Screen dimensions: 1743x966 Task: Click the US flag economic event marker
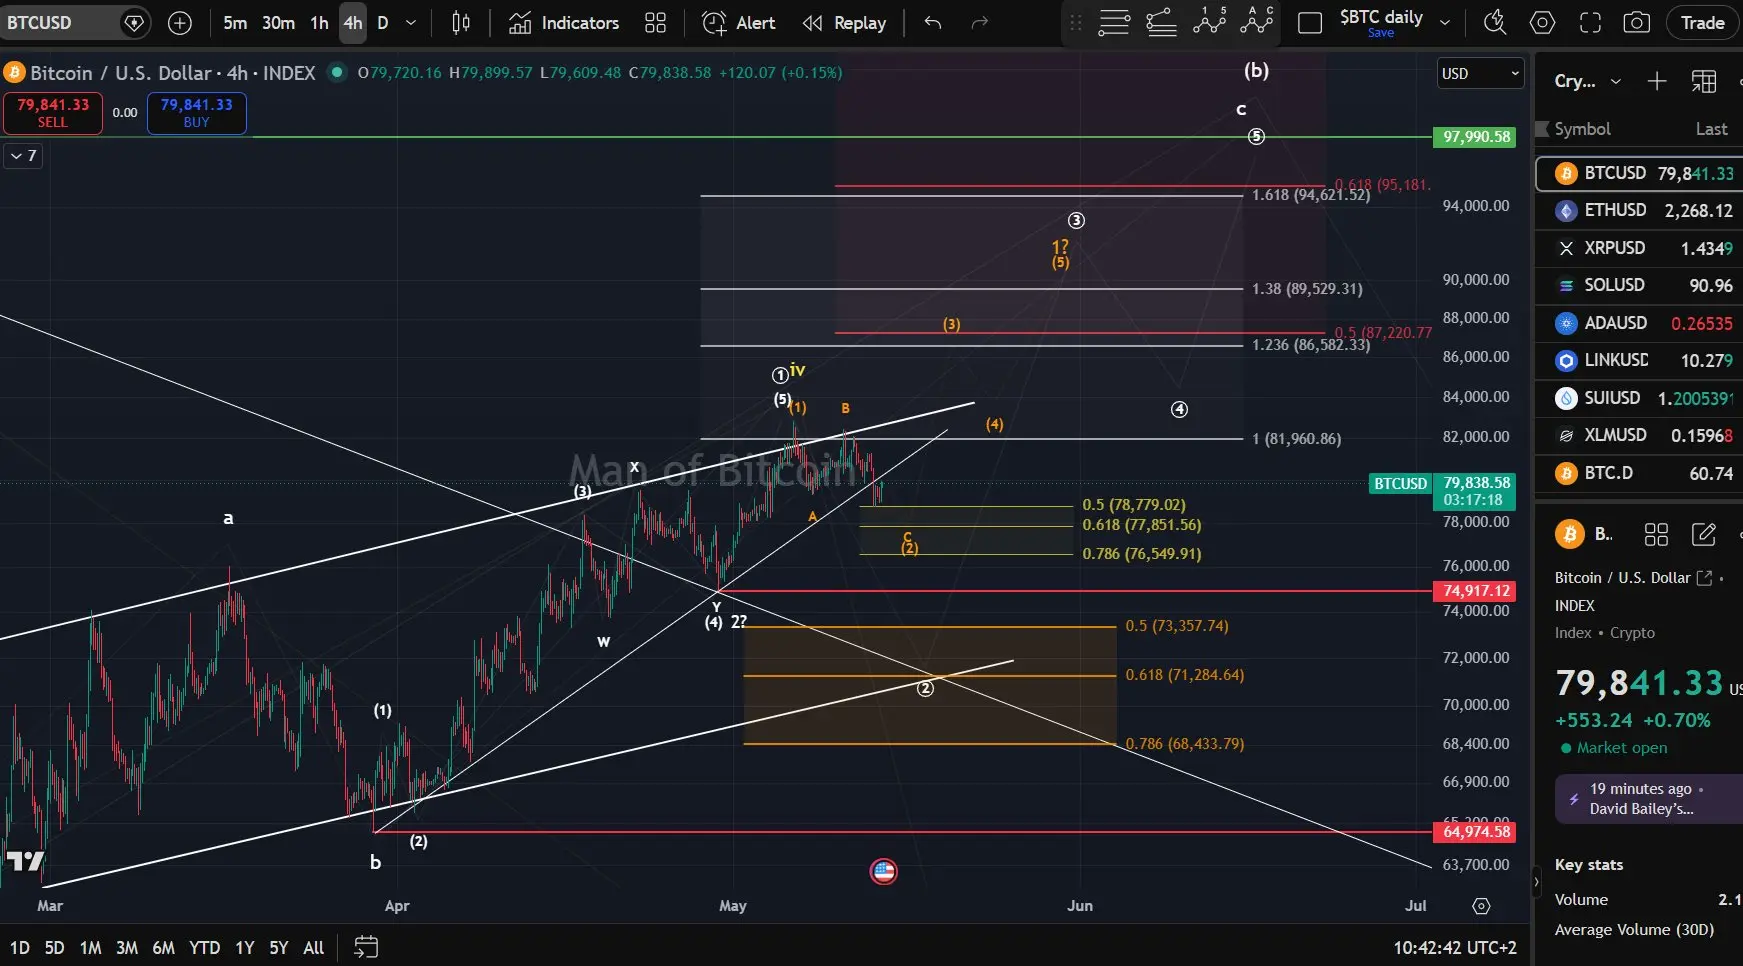click(883, 871)
